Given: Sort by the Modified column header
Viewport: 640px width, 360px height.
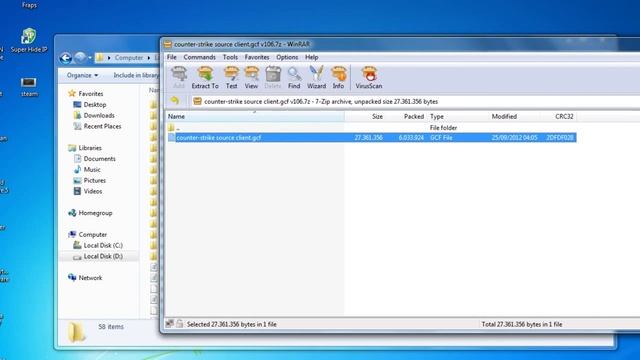Looking at the screenshot, I should coord(515,116).
